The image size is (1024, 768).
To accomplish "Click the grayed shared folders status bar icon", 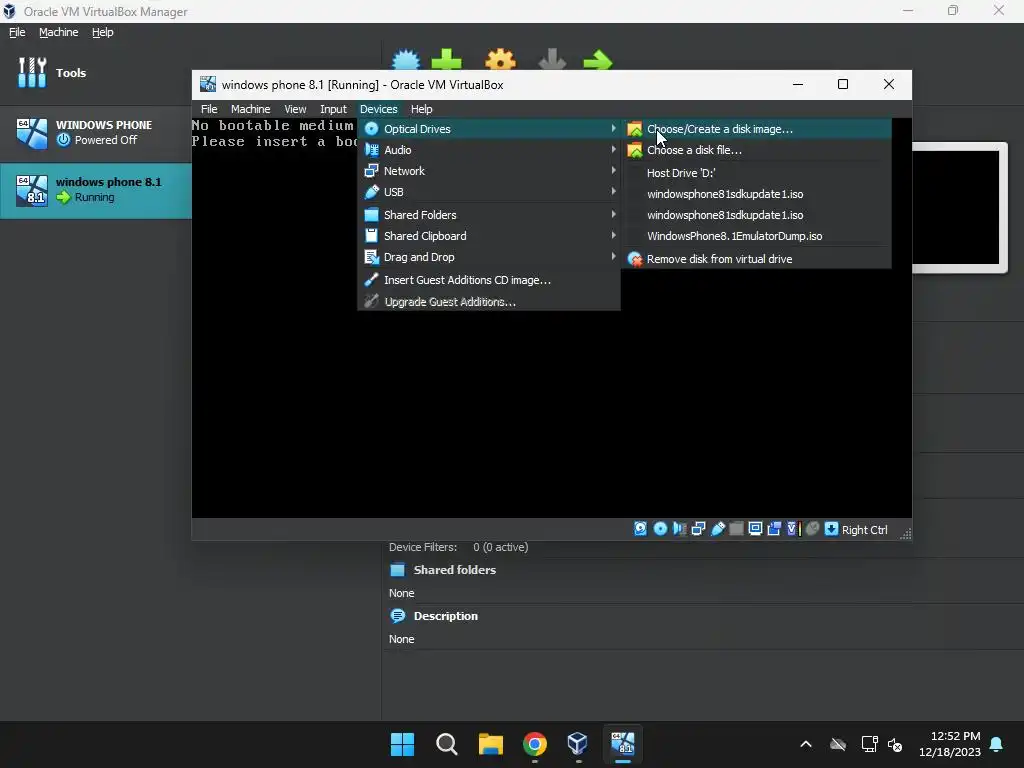I will (737, 529).
